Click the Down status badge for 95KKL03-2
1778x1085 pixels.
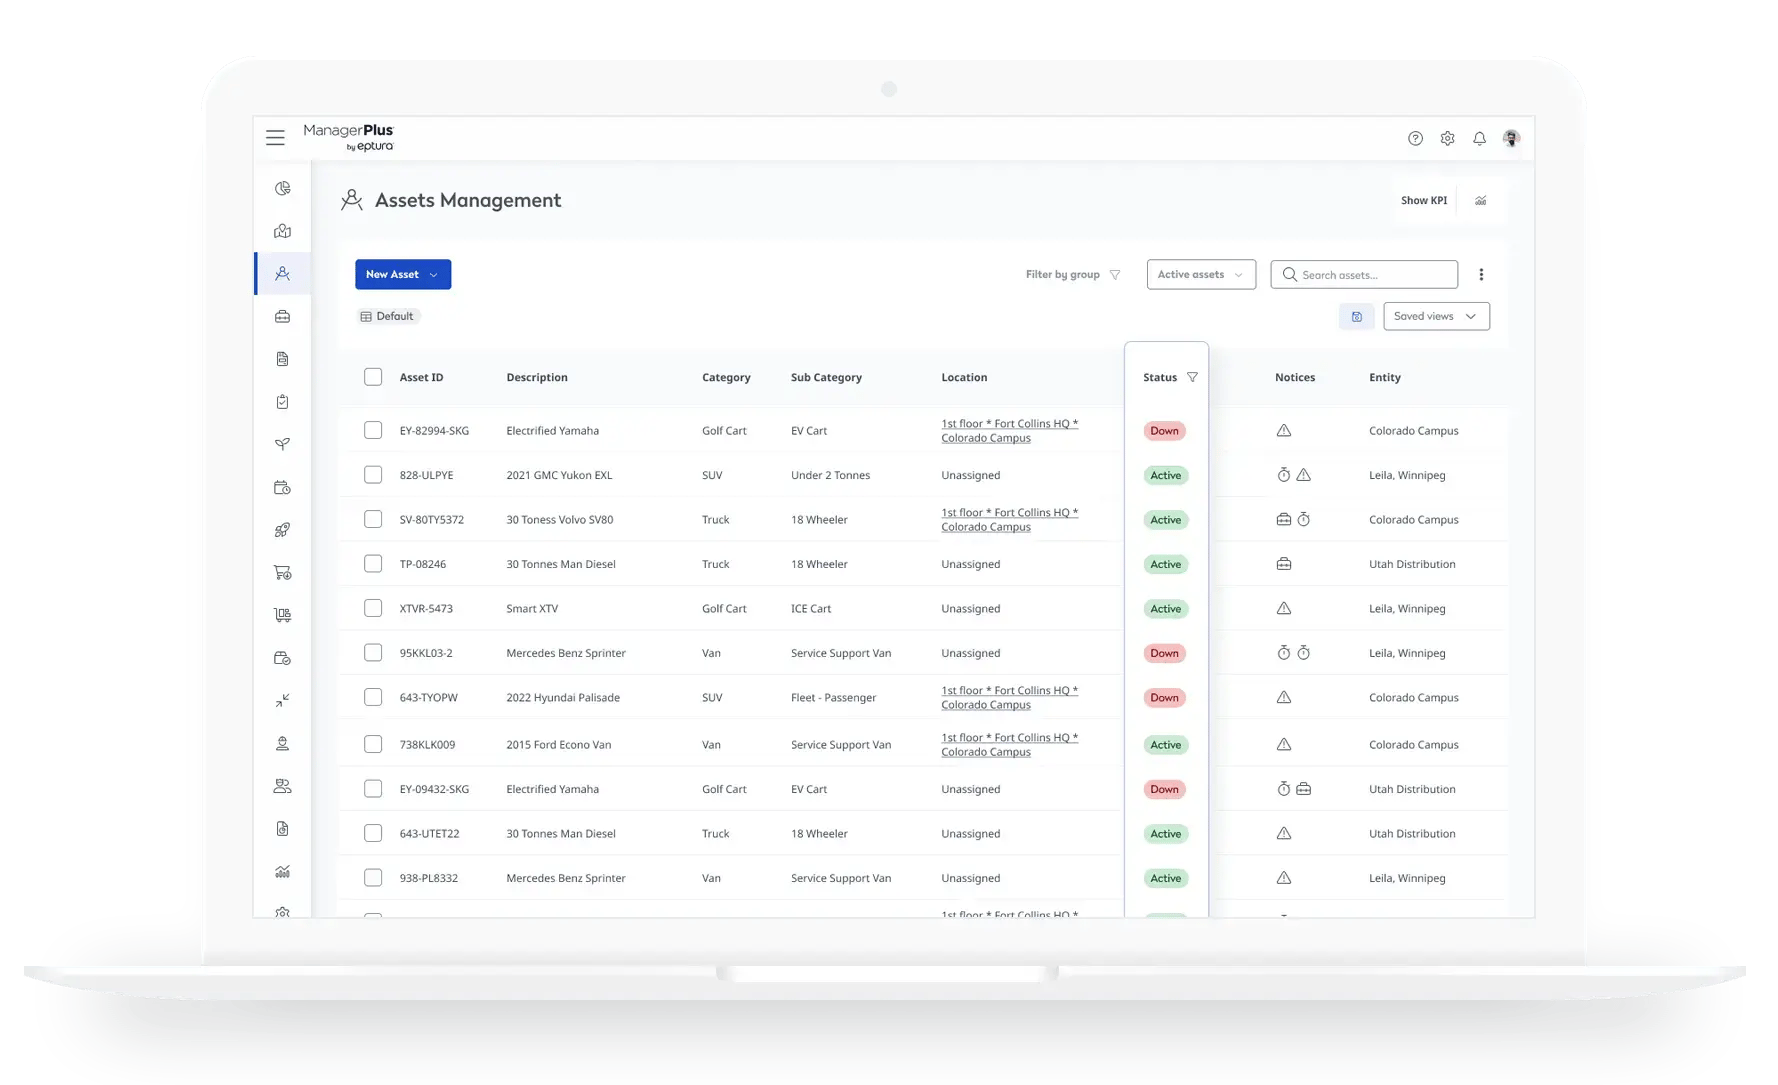1164,653
